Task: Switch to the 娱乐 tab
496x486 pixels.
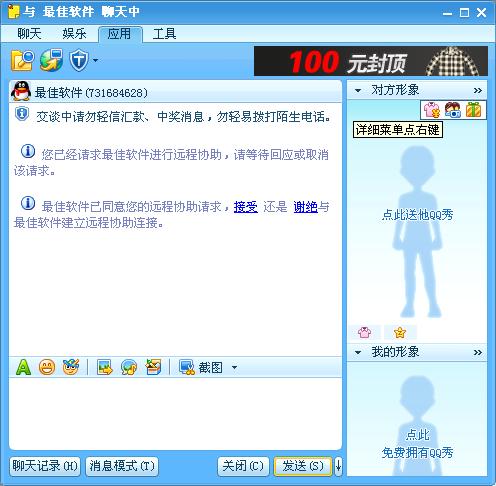Action: point(74,34)
